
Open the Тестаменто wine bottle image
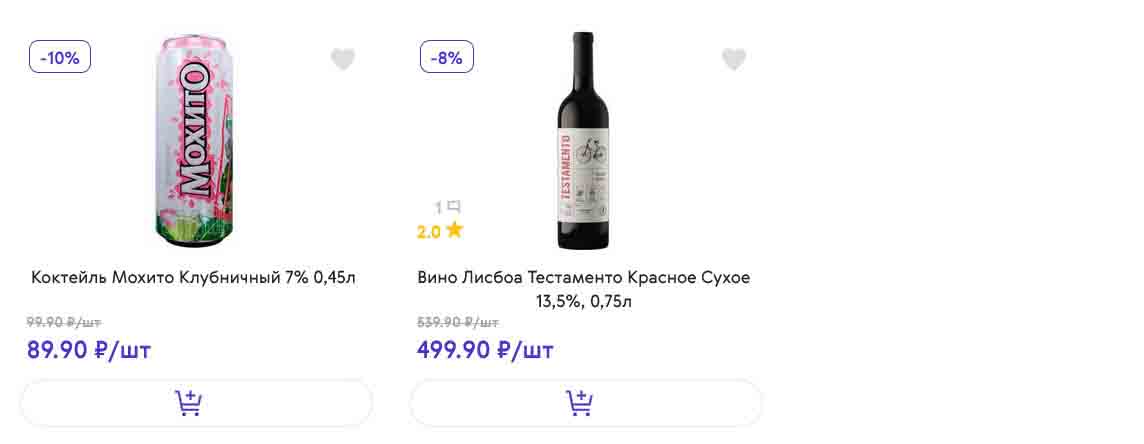click(584, 140)
